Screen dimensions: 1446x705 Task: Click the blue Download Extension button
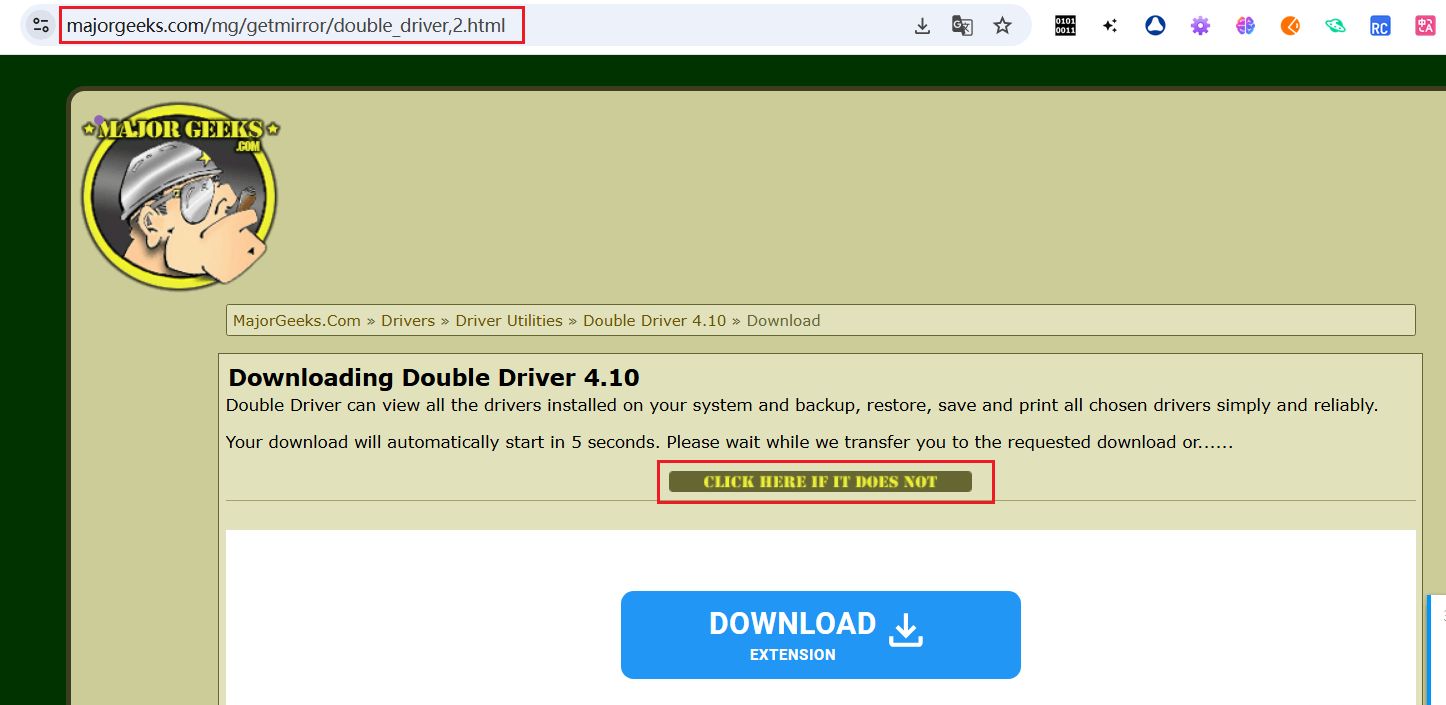pos(820,635)
